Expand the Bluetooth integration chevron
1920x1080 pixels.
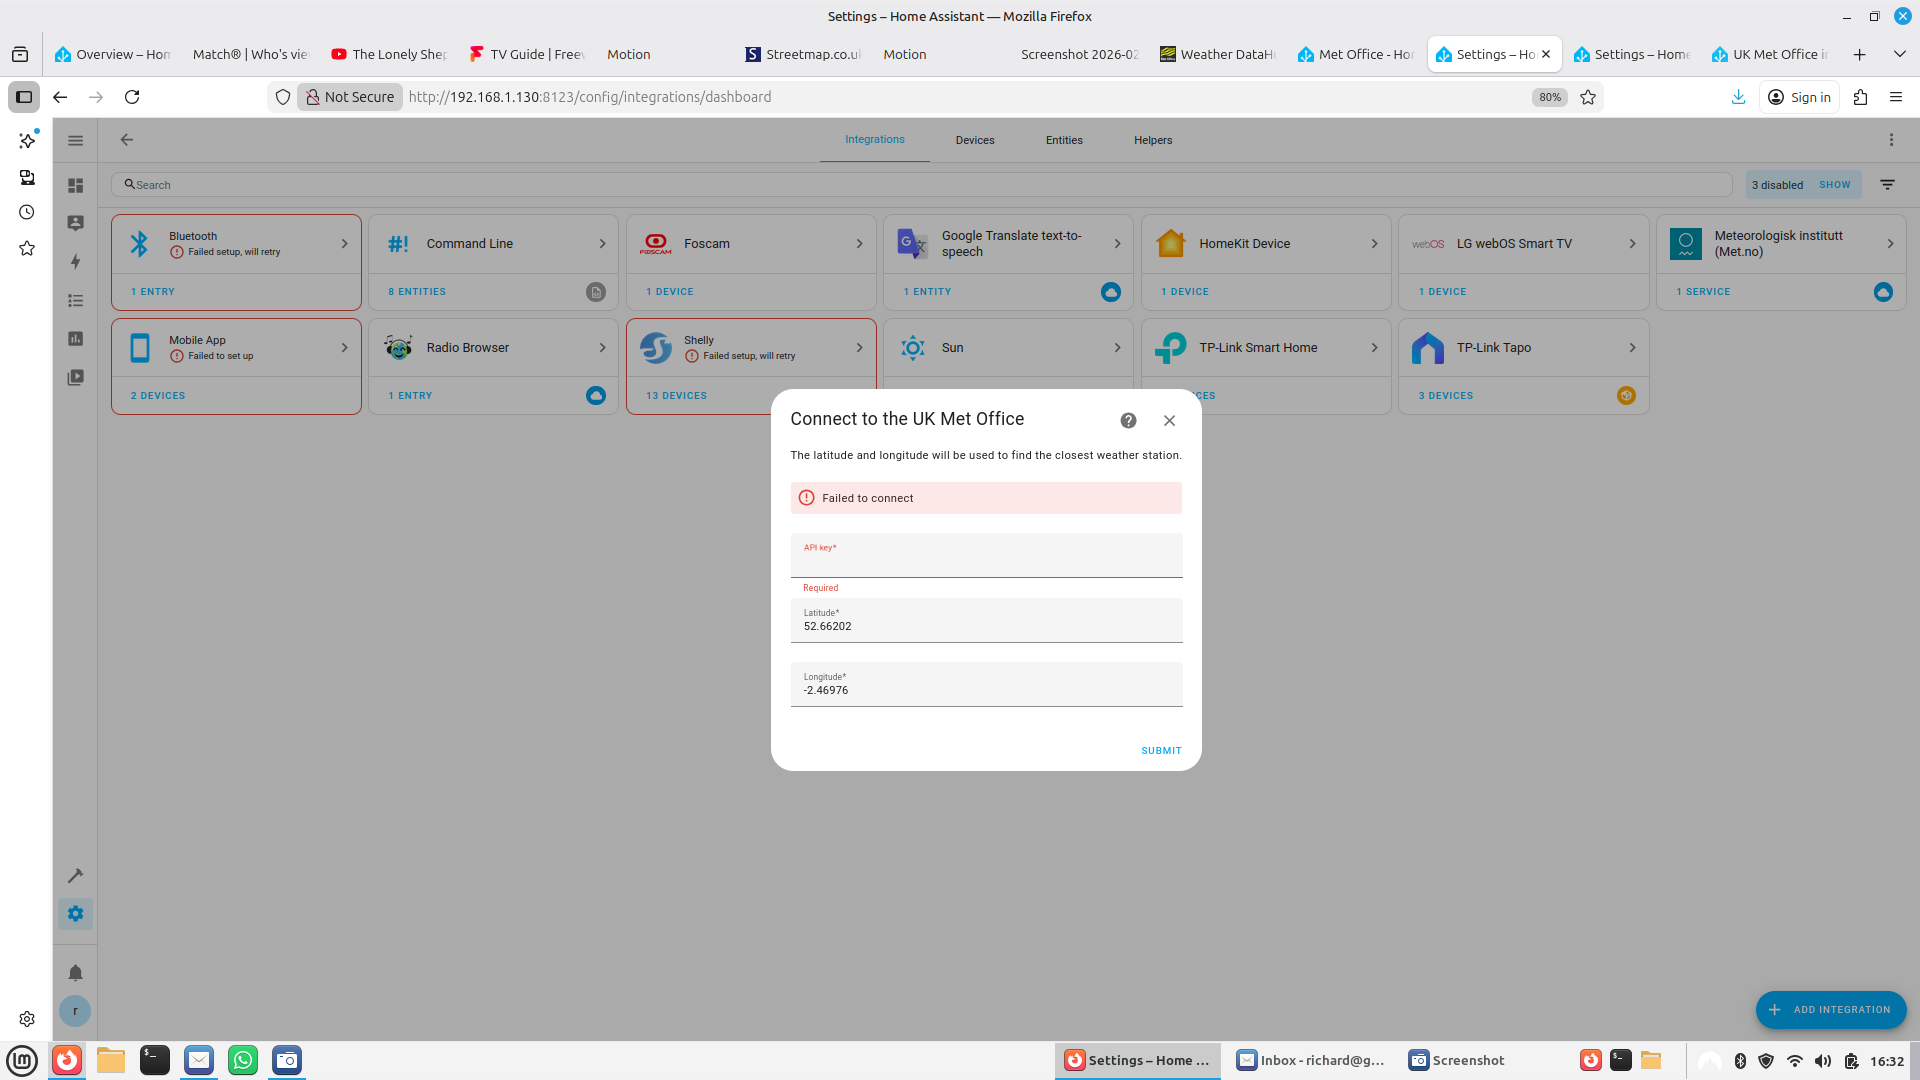[x=344, y=244]
